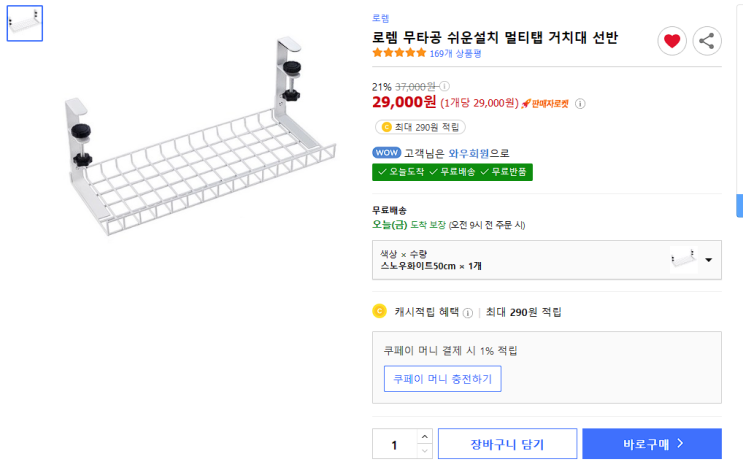This screenshot has height=470, width=743.
Task: Open the 169개 상품평 reviews link
Action: [455, 54]
